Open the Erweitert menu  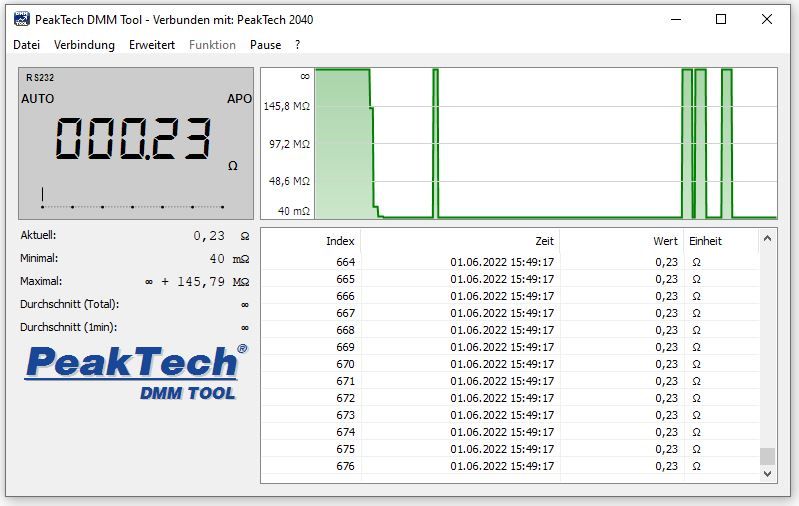pos(152,45)
